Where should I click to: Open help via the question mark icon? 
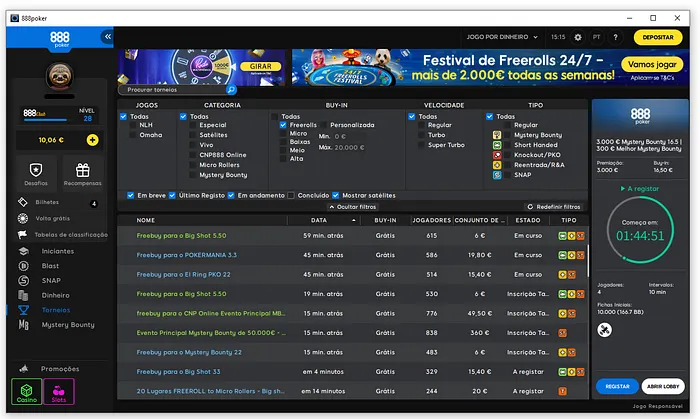(615, 37)
